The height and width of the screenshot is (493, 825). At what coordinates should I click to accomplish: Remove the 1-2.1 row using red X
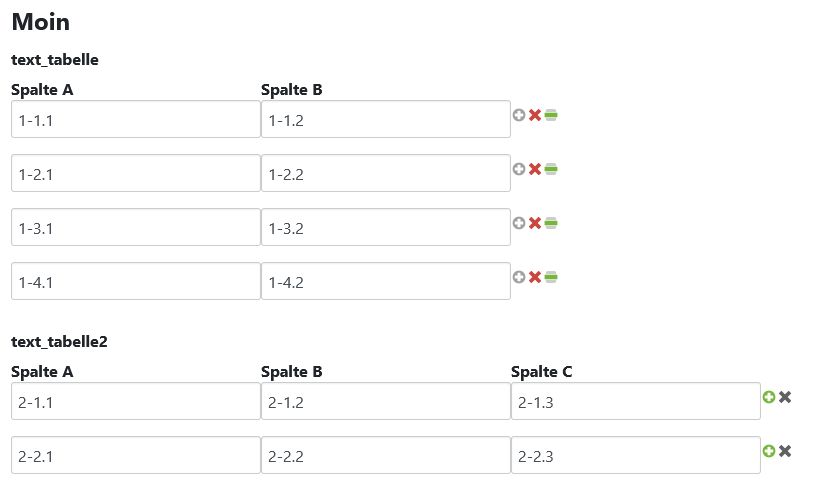[x=535, y=169]
